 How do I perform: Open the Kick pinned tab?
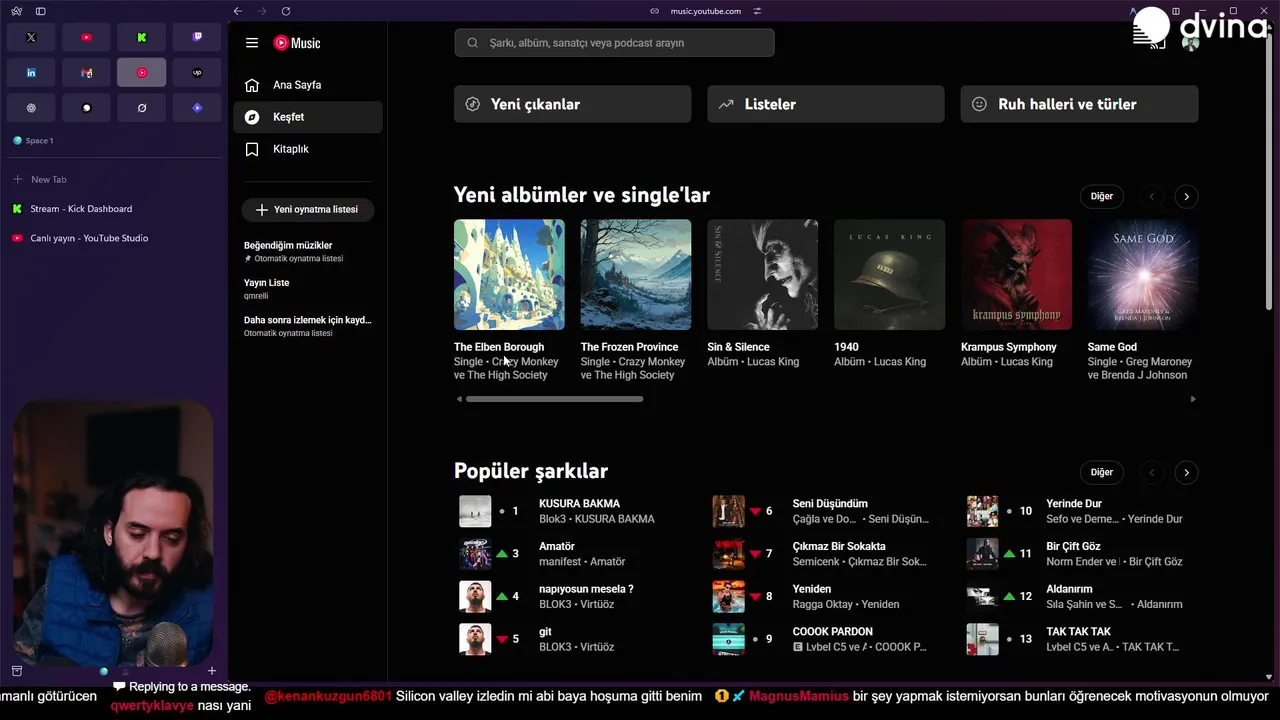click(142, 37)
